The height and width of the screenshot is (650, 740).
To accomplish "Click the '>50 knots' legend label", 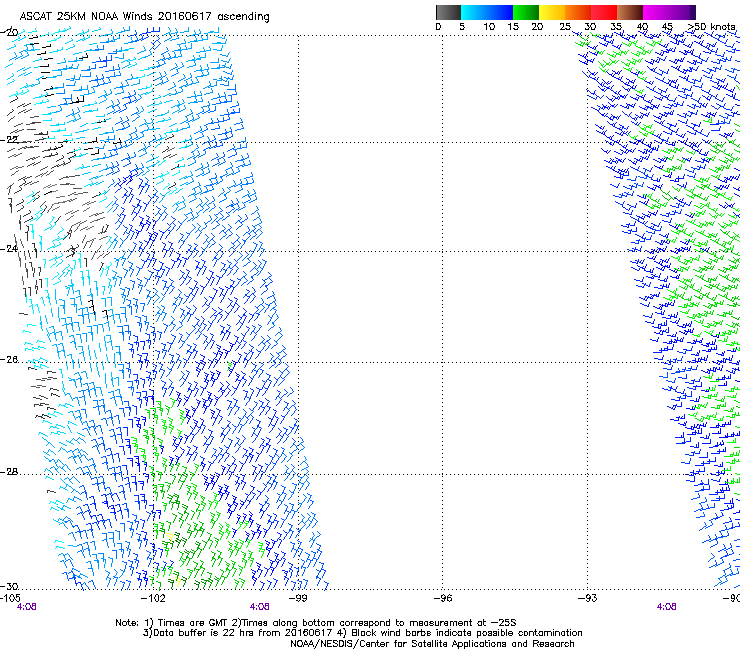I will coord(711,27).
